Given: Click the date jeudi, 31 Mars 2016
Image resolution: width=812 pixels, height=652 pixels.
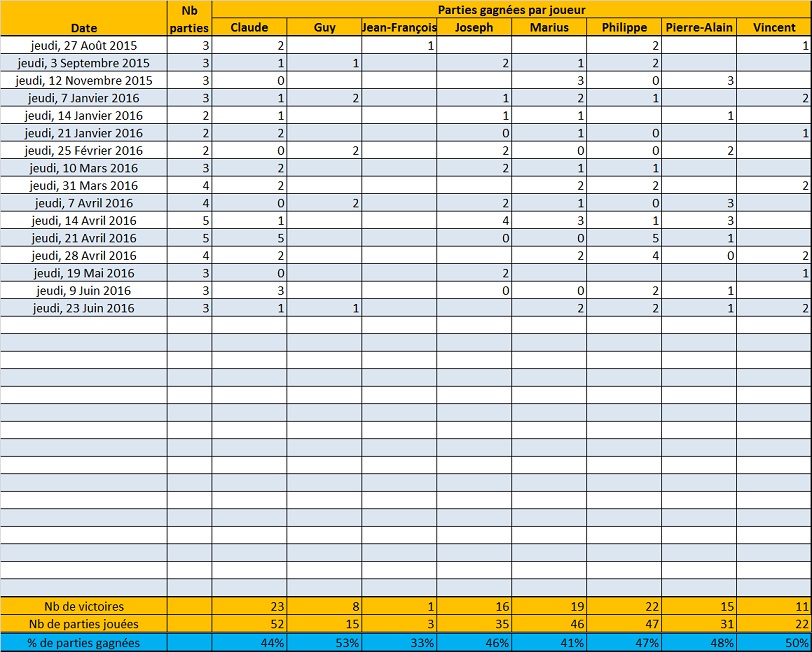Looking at the screenshot, I should (83, 186).
